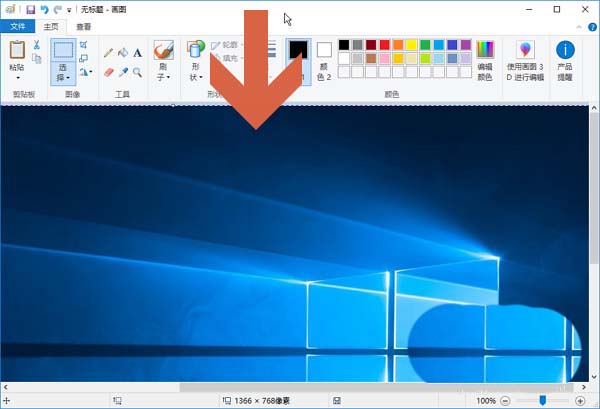Pick the rose pink color swatch
This screenshot has height=409, width=600.
pos(385,59)
